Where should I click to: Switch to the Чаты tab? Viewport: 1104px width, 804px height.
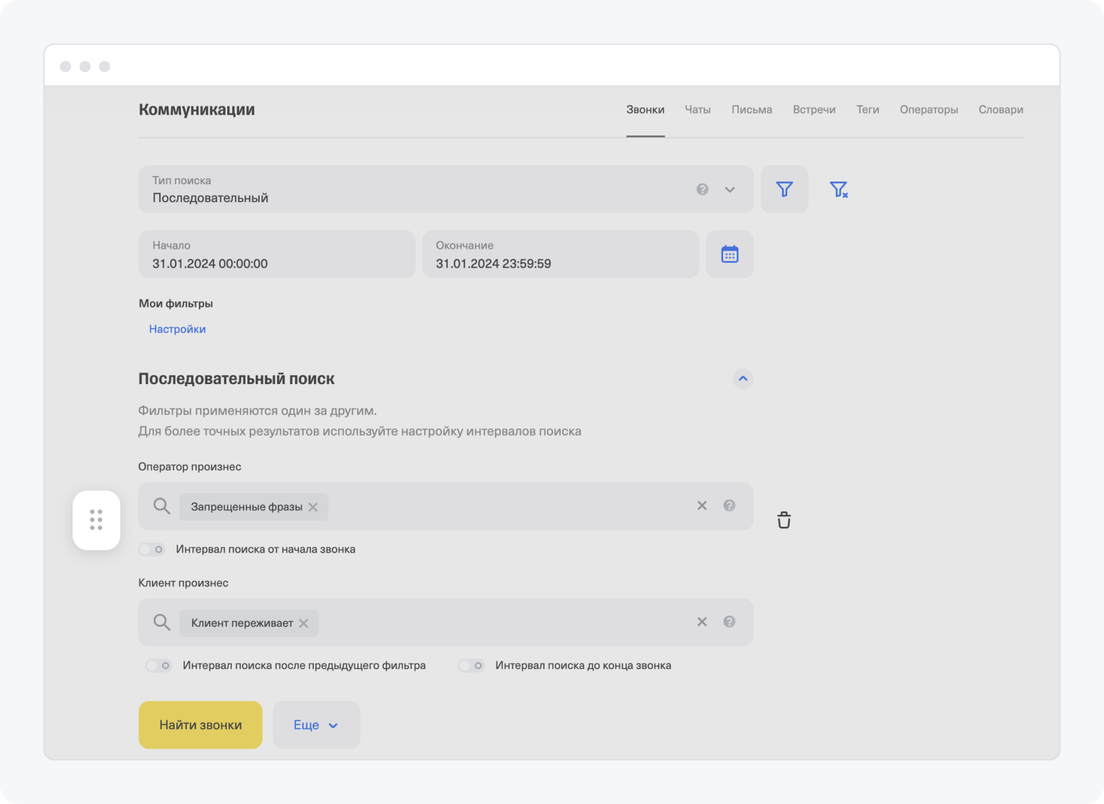[698, 110]
